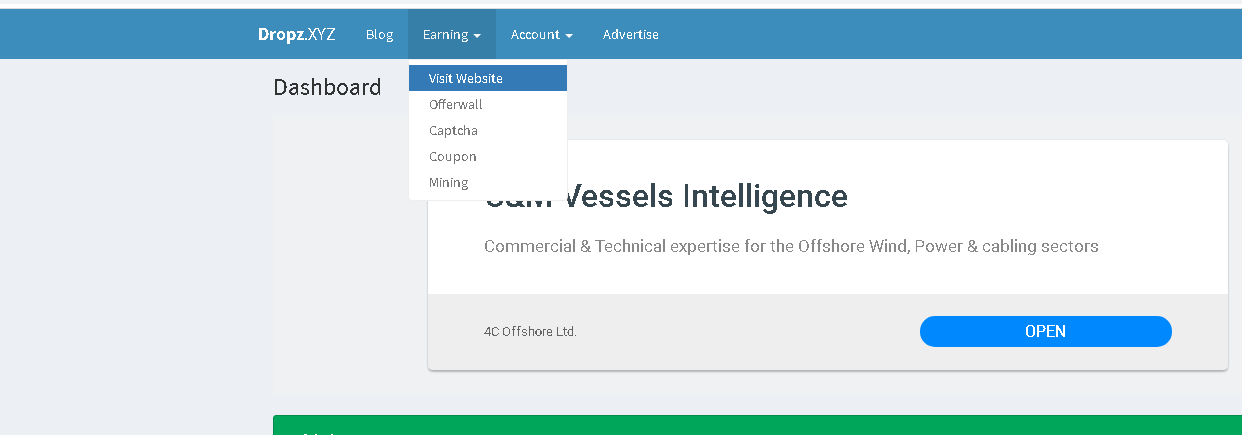Expand the Account dropdown menu
1242x435 pixels.
541,34
